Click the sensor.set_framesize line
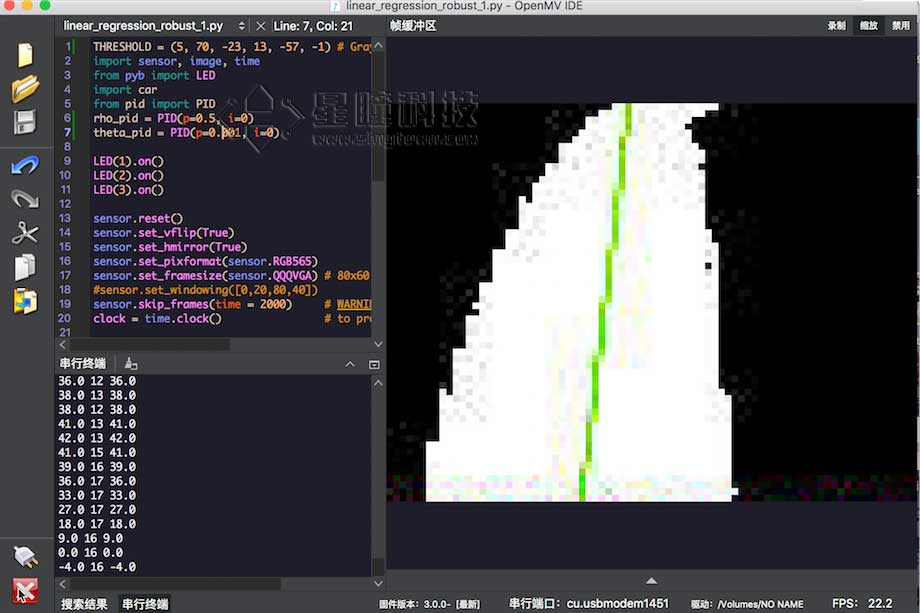The height and width of the screenshot is (613, 920). coord(231,275)
